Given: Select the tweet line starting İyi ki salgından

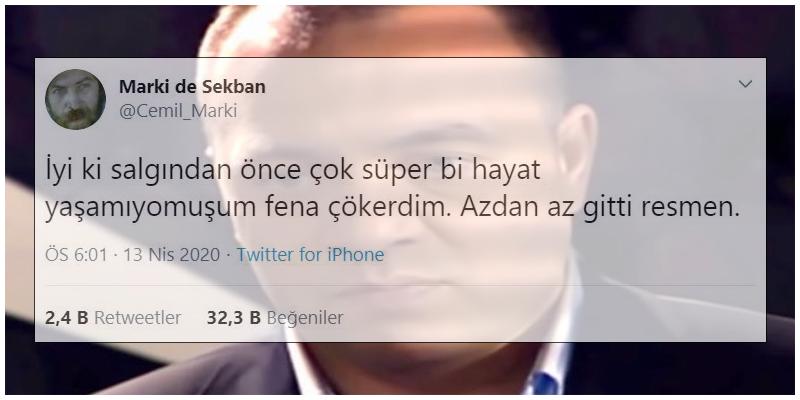Looking at the screenshot, I should (292, 172).
